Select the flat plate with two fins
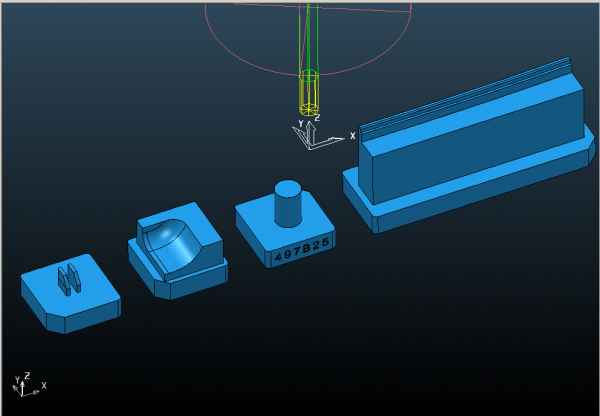The height and width of the screenshot is (416, 600). click(x=71, y=293)
